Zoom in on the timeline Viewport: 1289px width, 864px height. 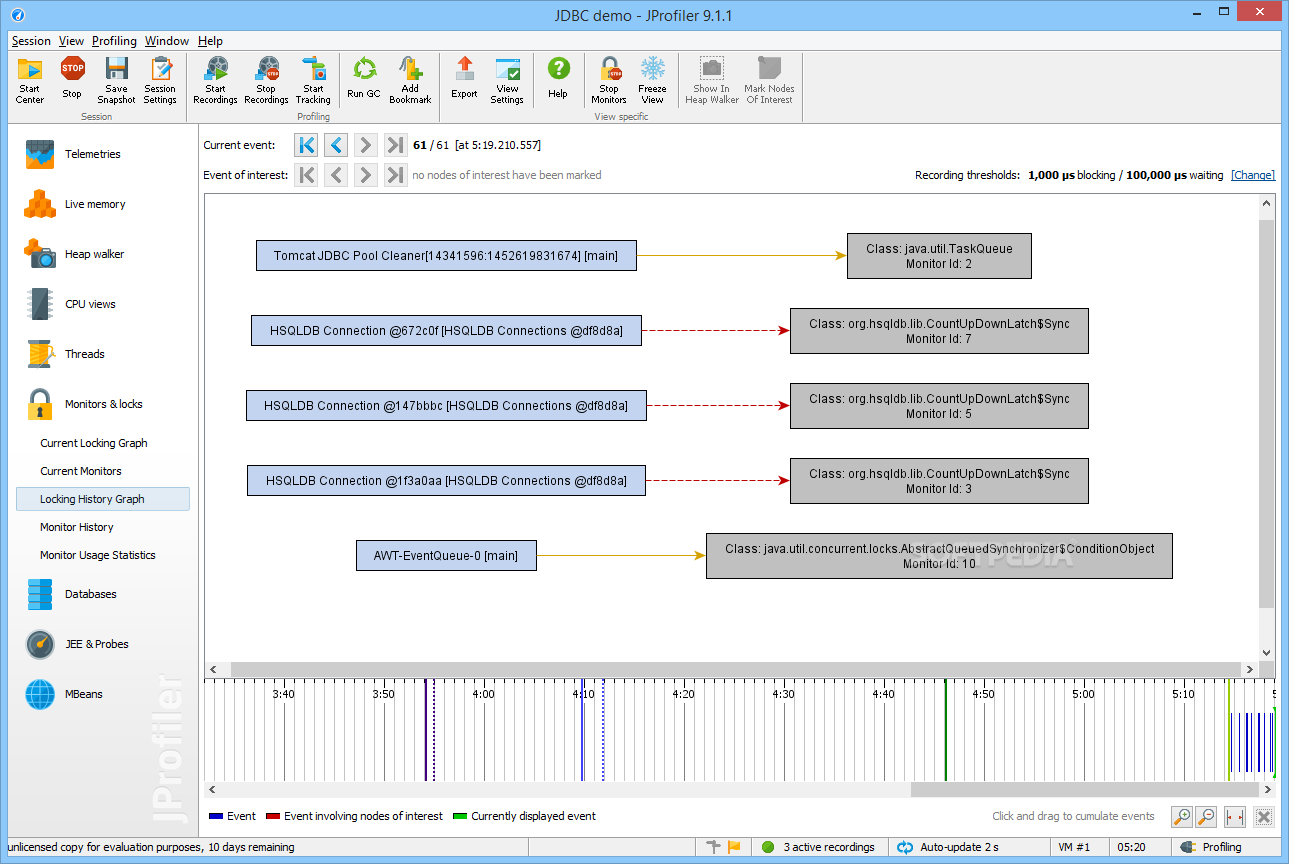(x=1181, y=817)
